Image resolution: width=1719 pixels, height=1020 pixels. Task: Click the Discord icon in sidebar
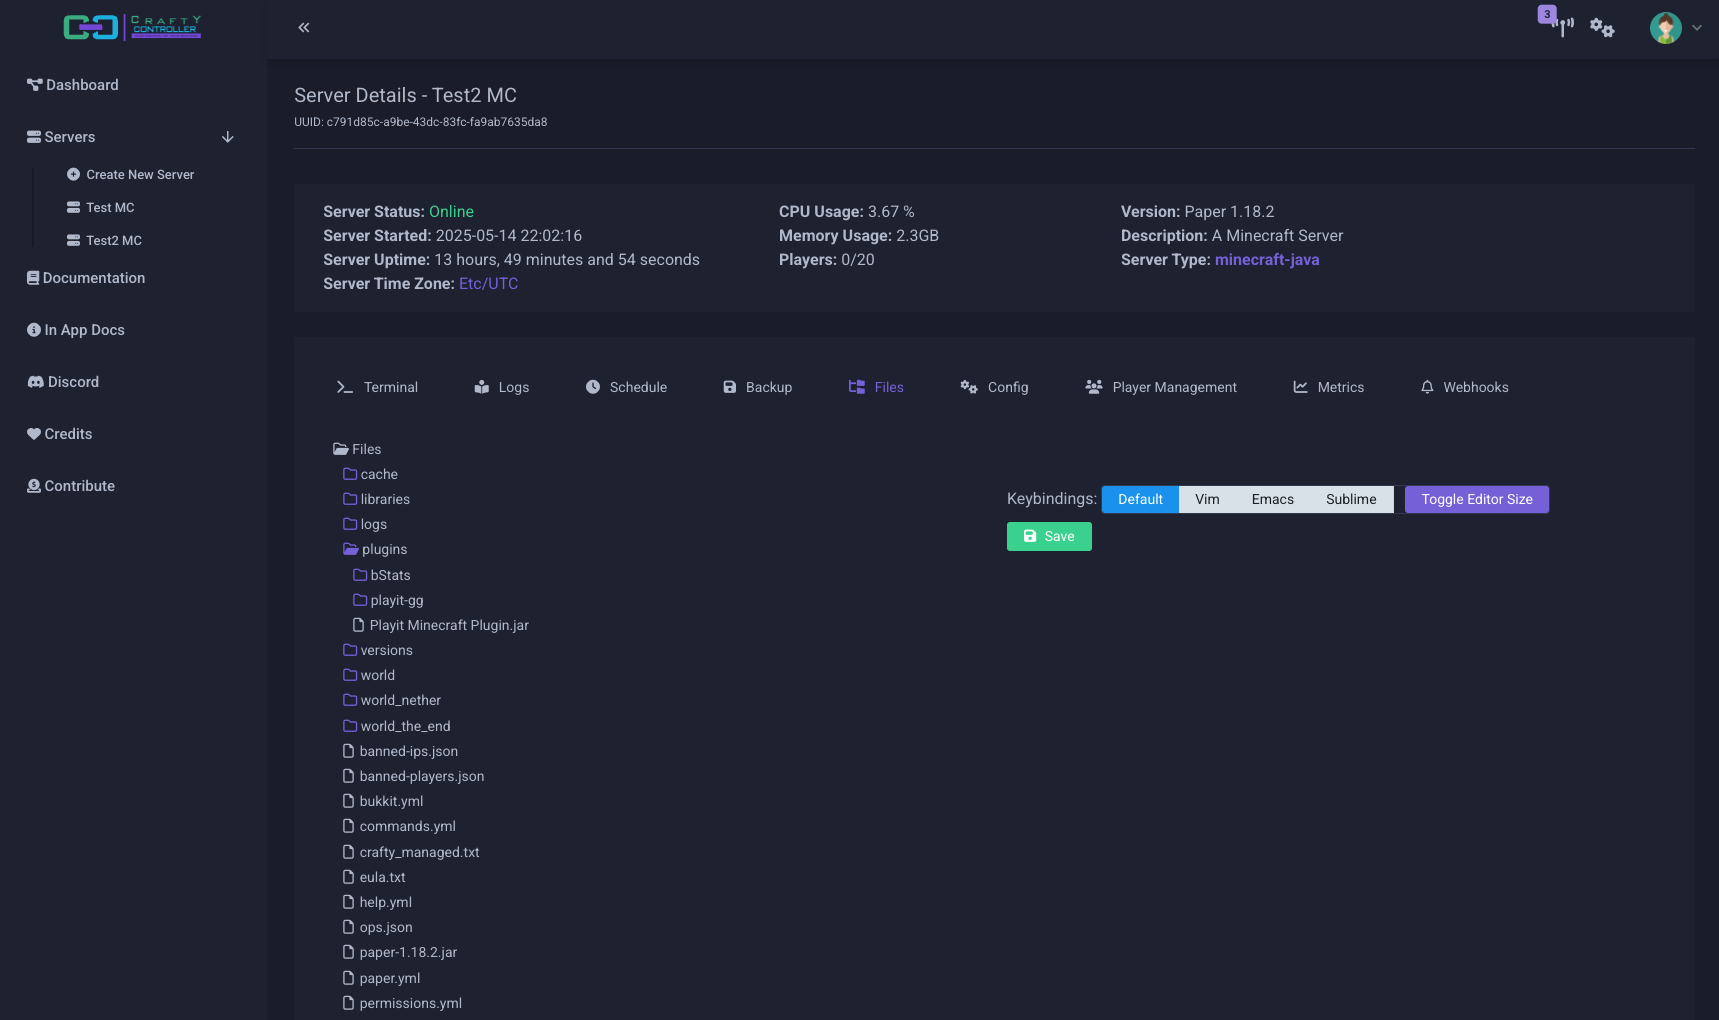[35, 382]
